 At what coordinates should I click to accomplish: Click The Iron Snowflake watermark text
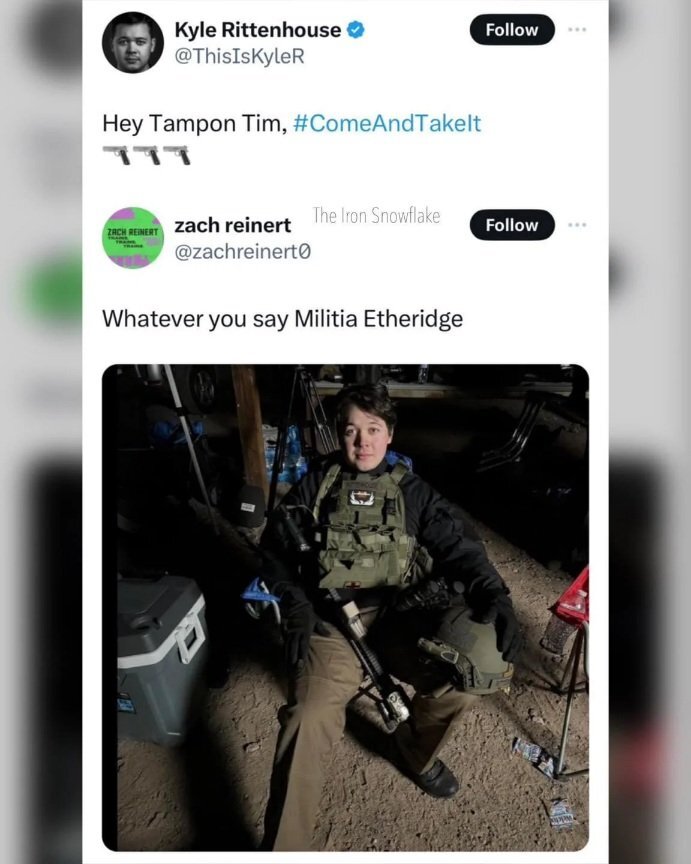tap(376, 215)
